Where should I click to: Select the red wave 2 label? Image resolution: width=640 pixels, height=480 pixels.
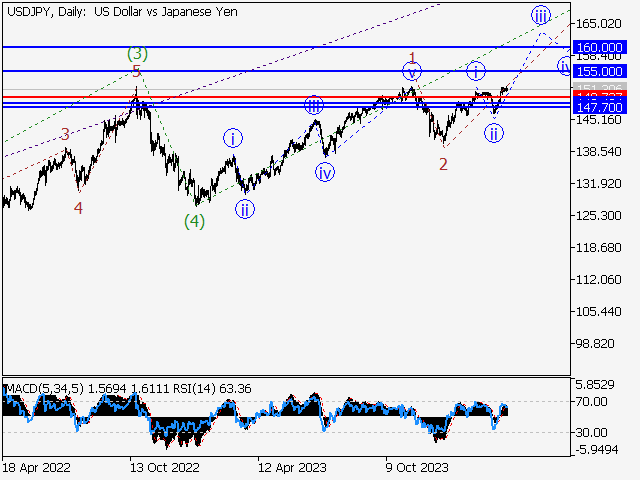(x=442, y=164)
